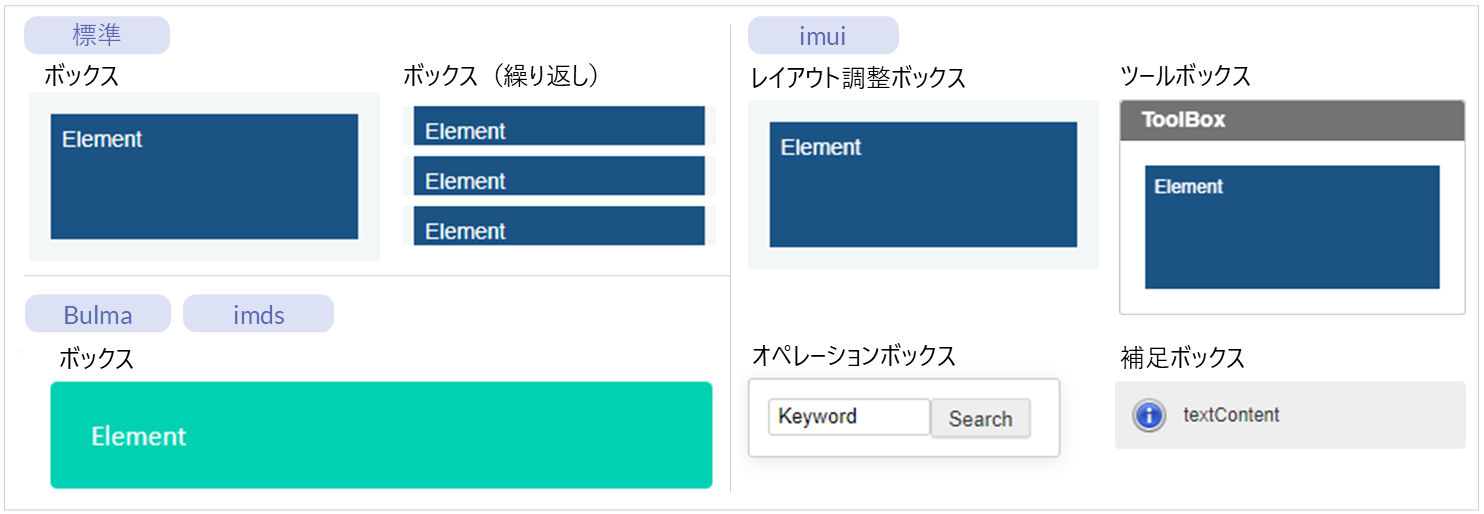Click the Element box under レイアウト調整ボックス
This screenshot has height=514, width=1484.
(923, 185)
